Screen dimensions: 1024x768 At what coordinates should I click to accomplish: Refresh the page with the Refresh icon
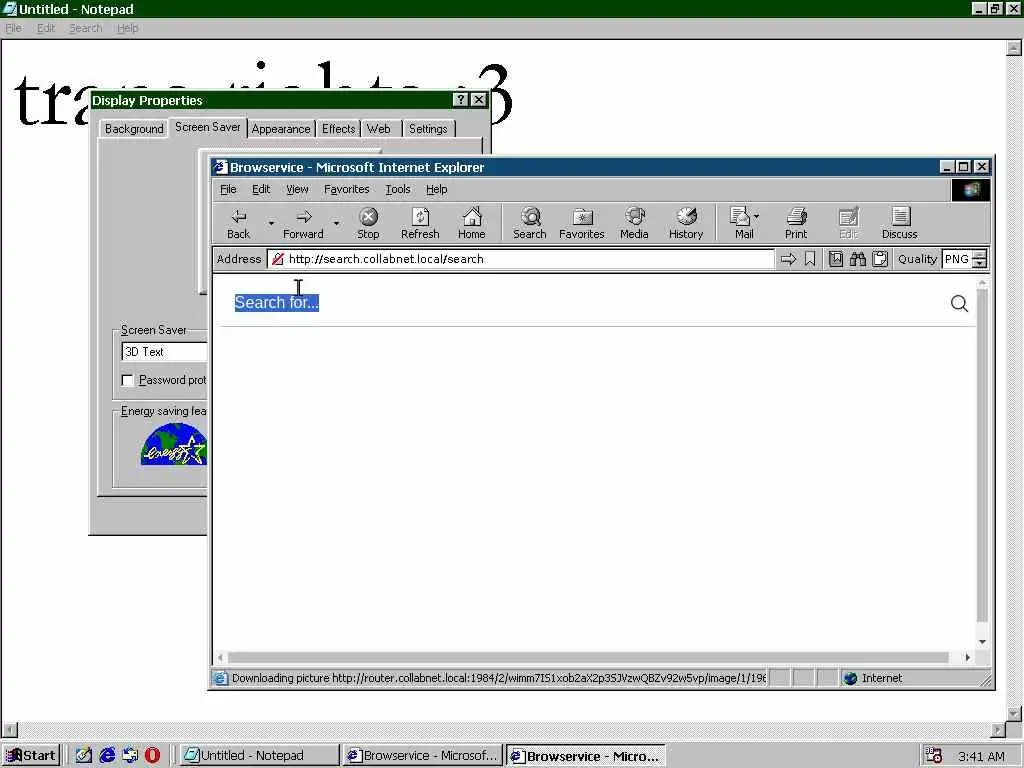click(x=420, y=223)
